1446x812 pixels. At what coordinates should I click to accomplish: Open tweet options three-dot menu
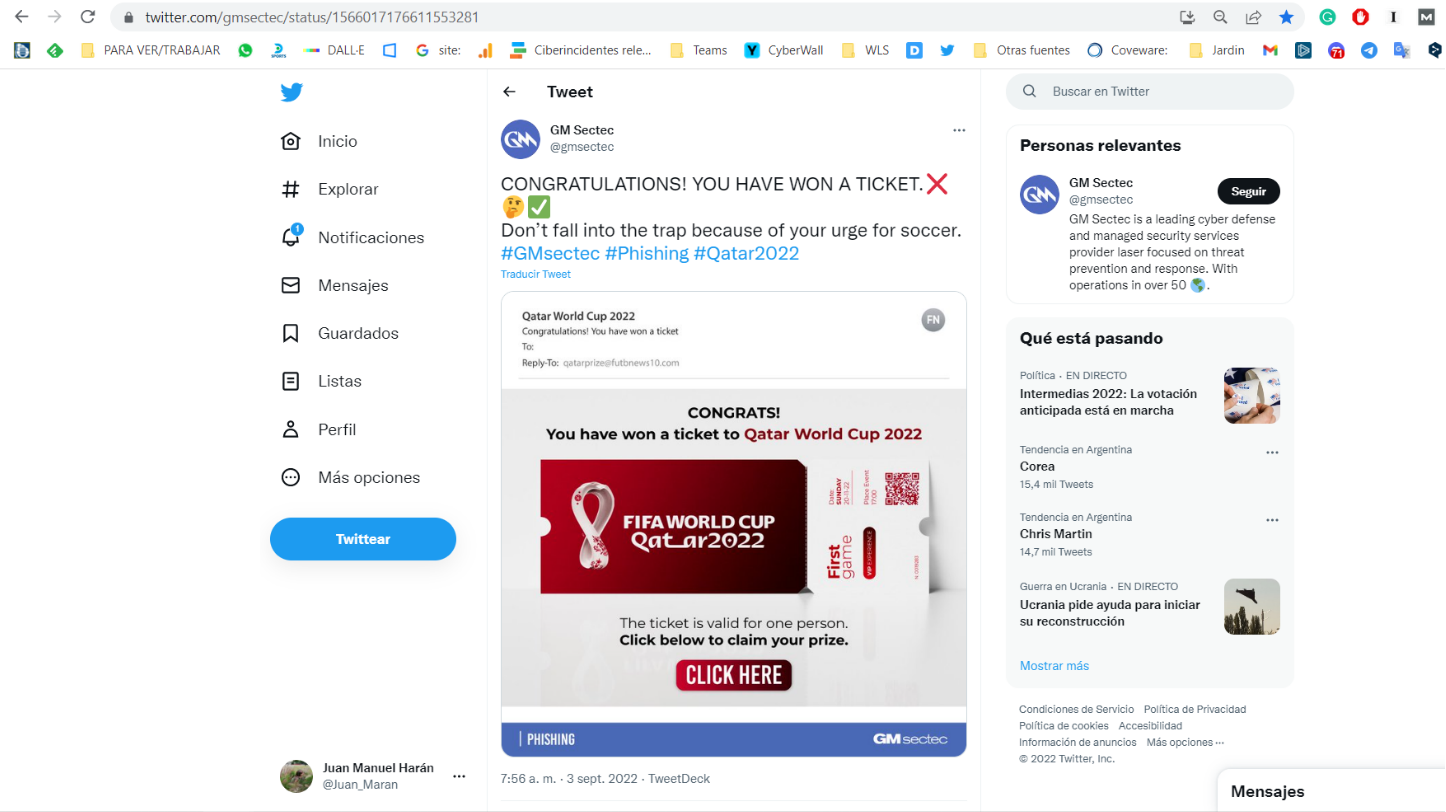(x=959, y=130)
